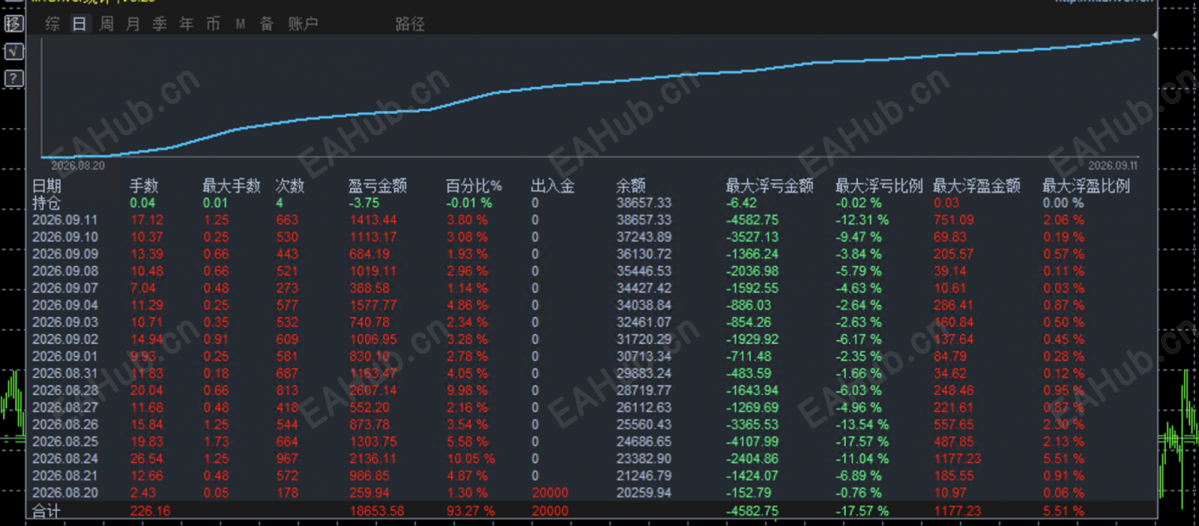Select the 2026.08.21 date row

tap(64, 474)
